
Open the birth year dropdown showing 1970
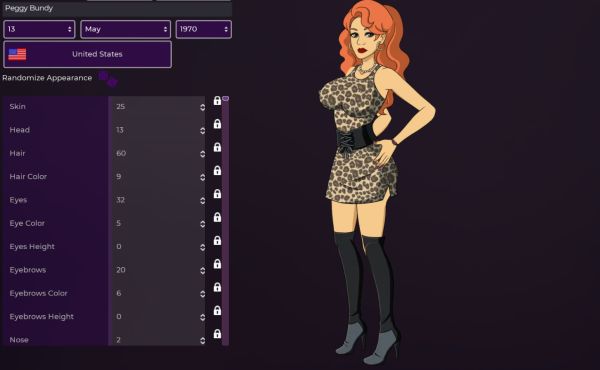204,29
